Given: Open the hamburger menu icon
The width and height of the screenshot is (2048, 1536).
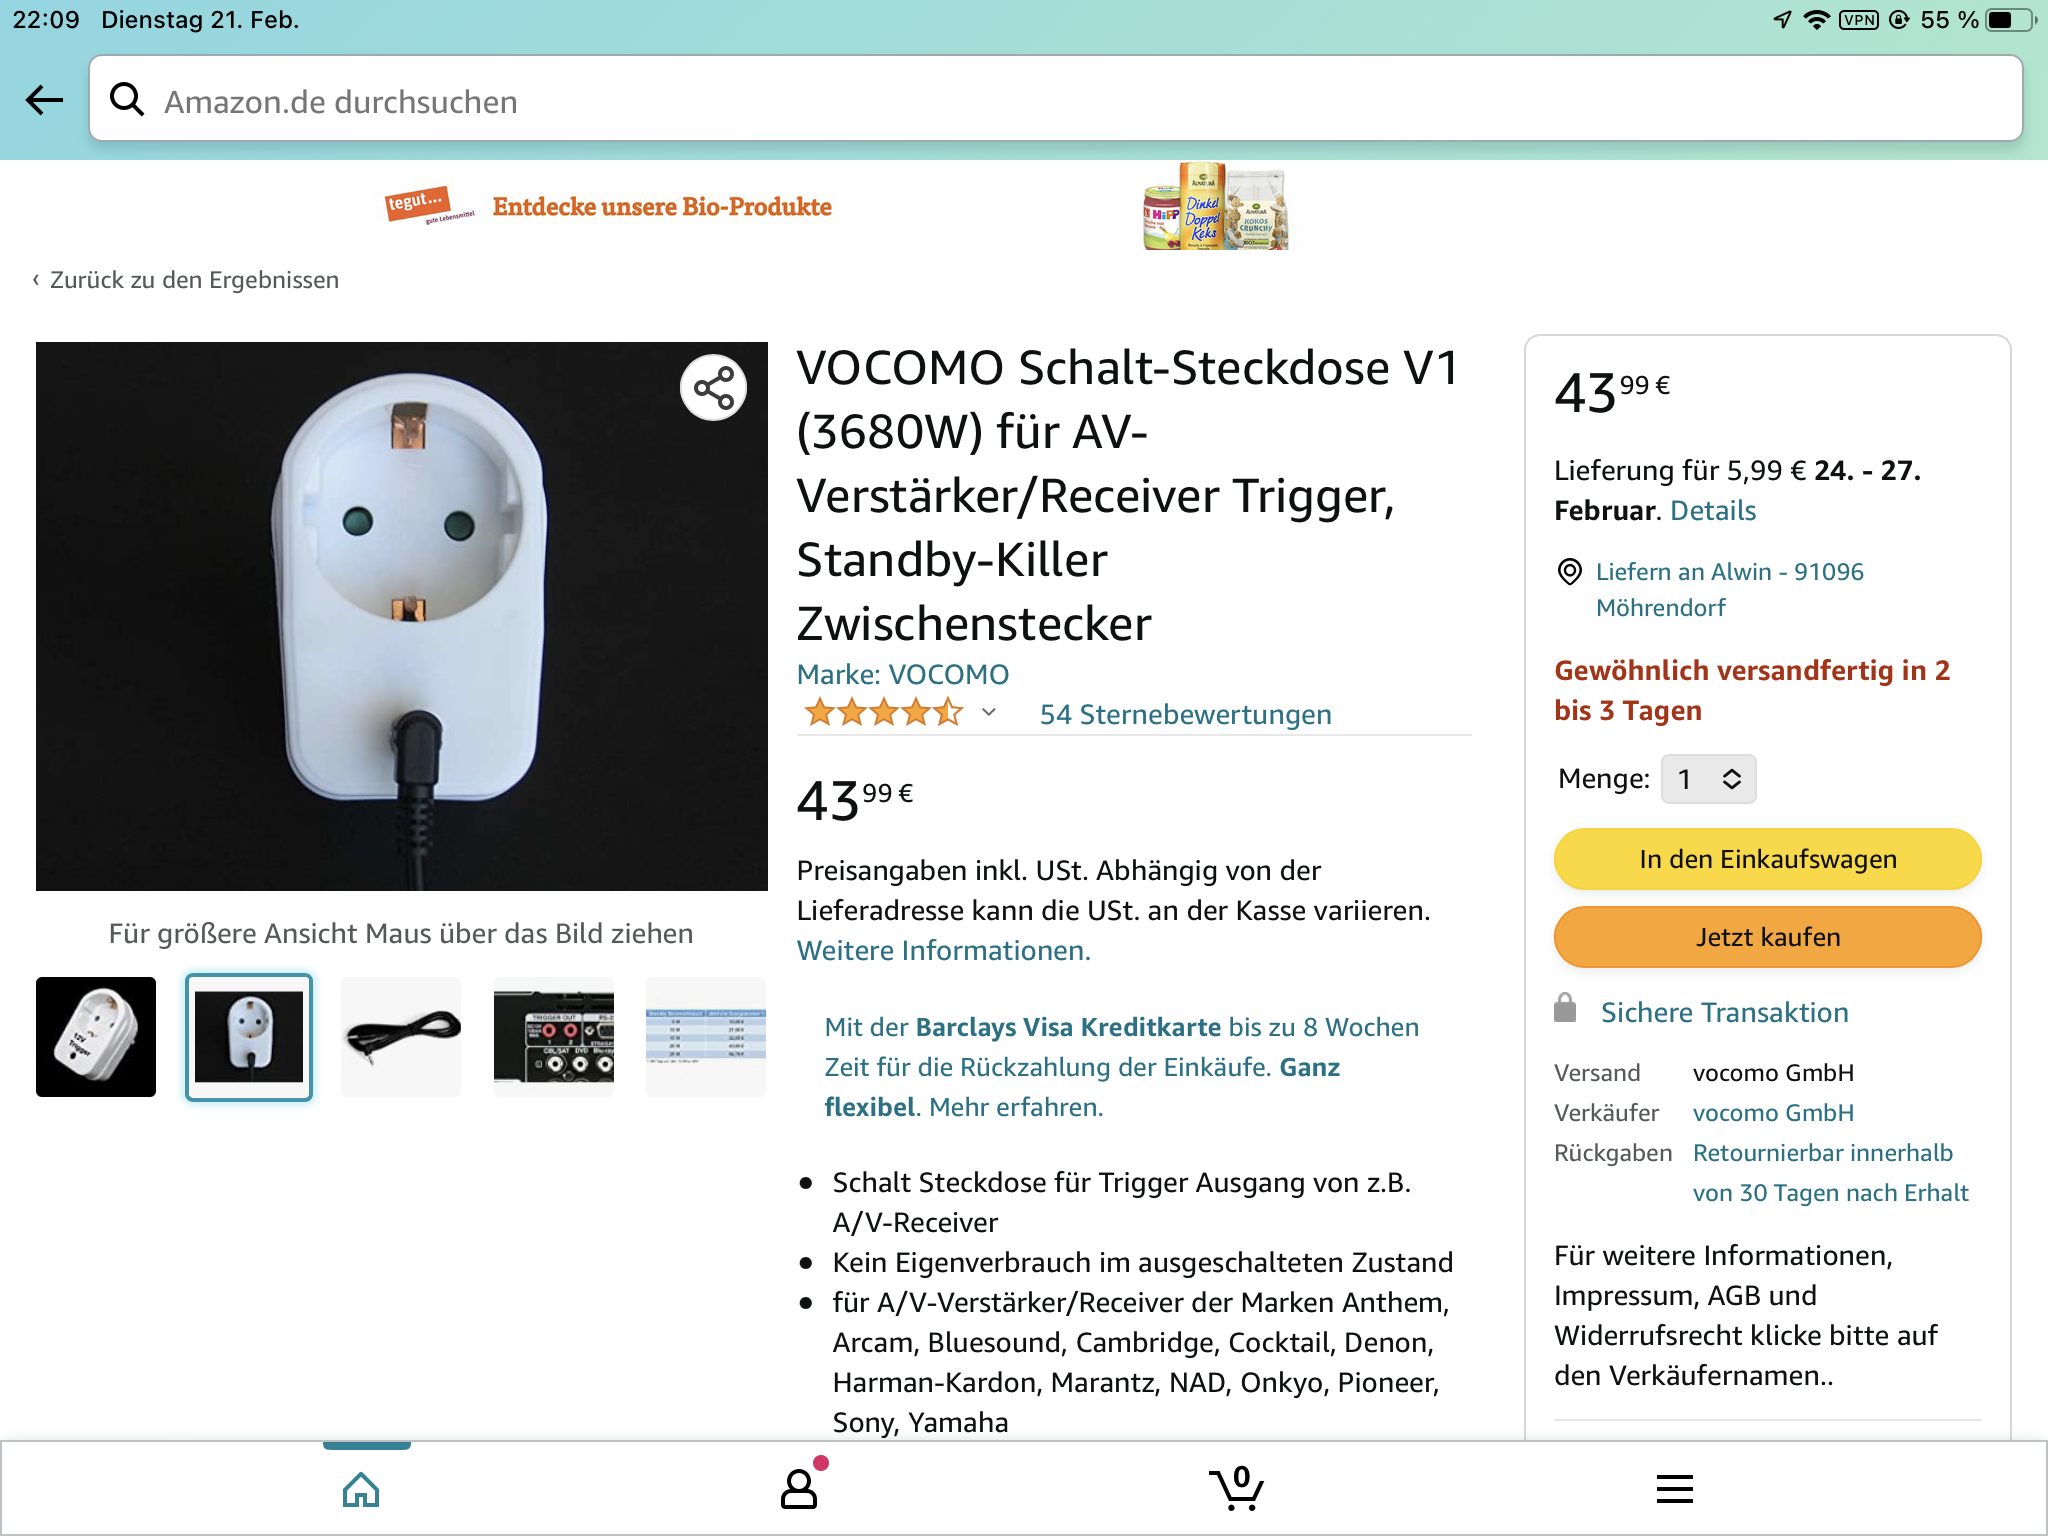Looking at the screenshot, I should pos(1675,1489).
